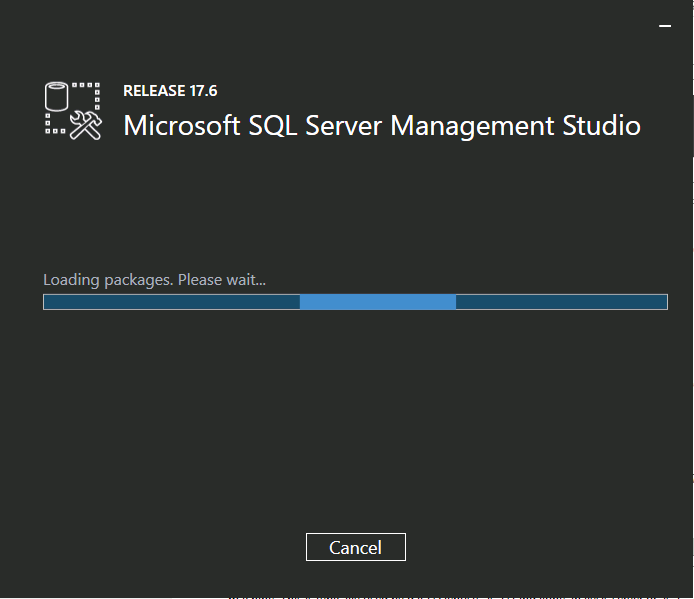Click the Microsoft SQL Server Management Studio title
The height and width of the screenshot is (599, 694).
382,126
